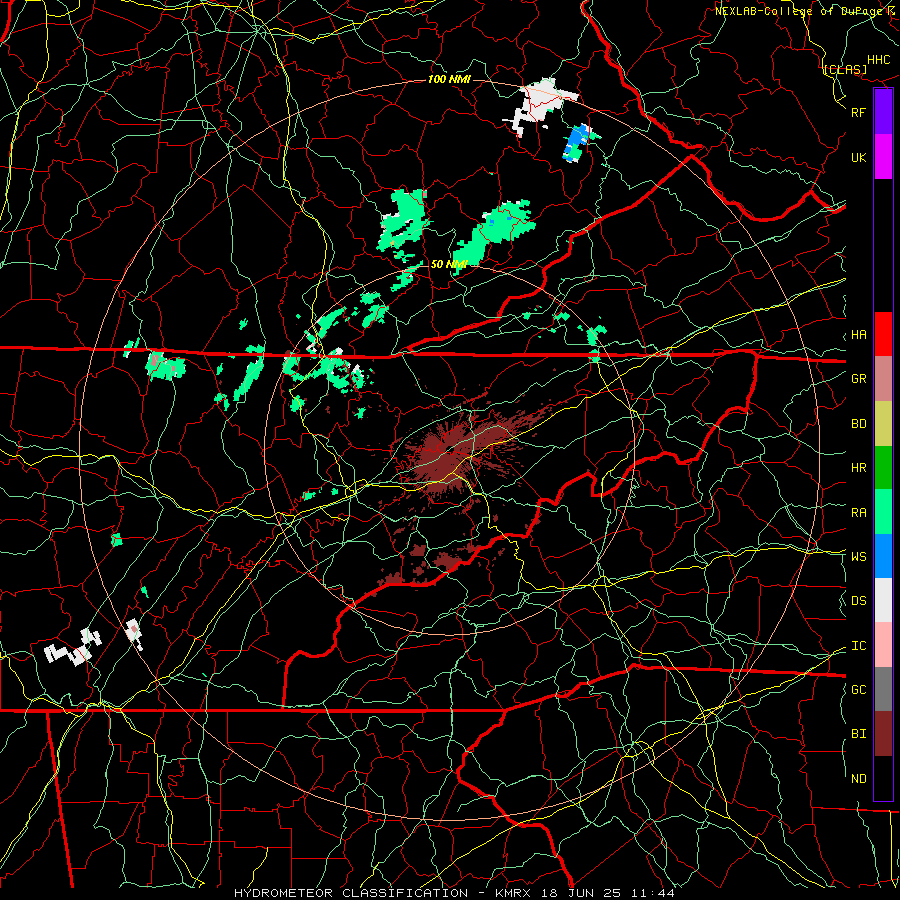Click the 100 NMI range ring label
This screenshot has width=900, height=900.
(x=449, y=79)
